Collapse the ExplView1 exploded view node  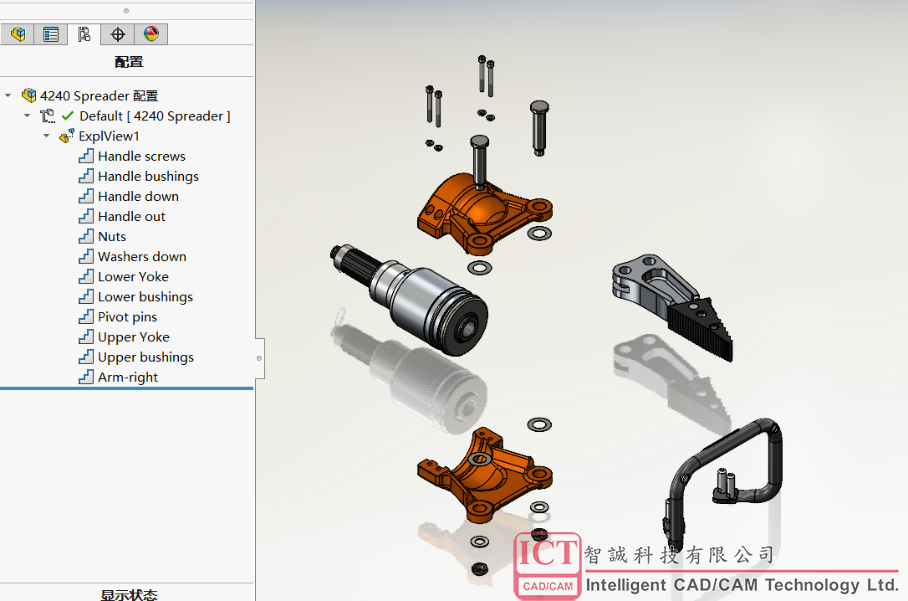[46, 135]
